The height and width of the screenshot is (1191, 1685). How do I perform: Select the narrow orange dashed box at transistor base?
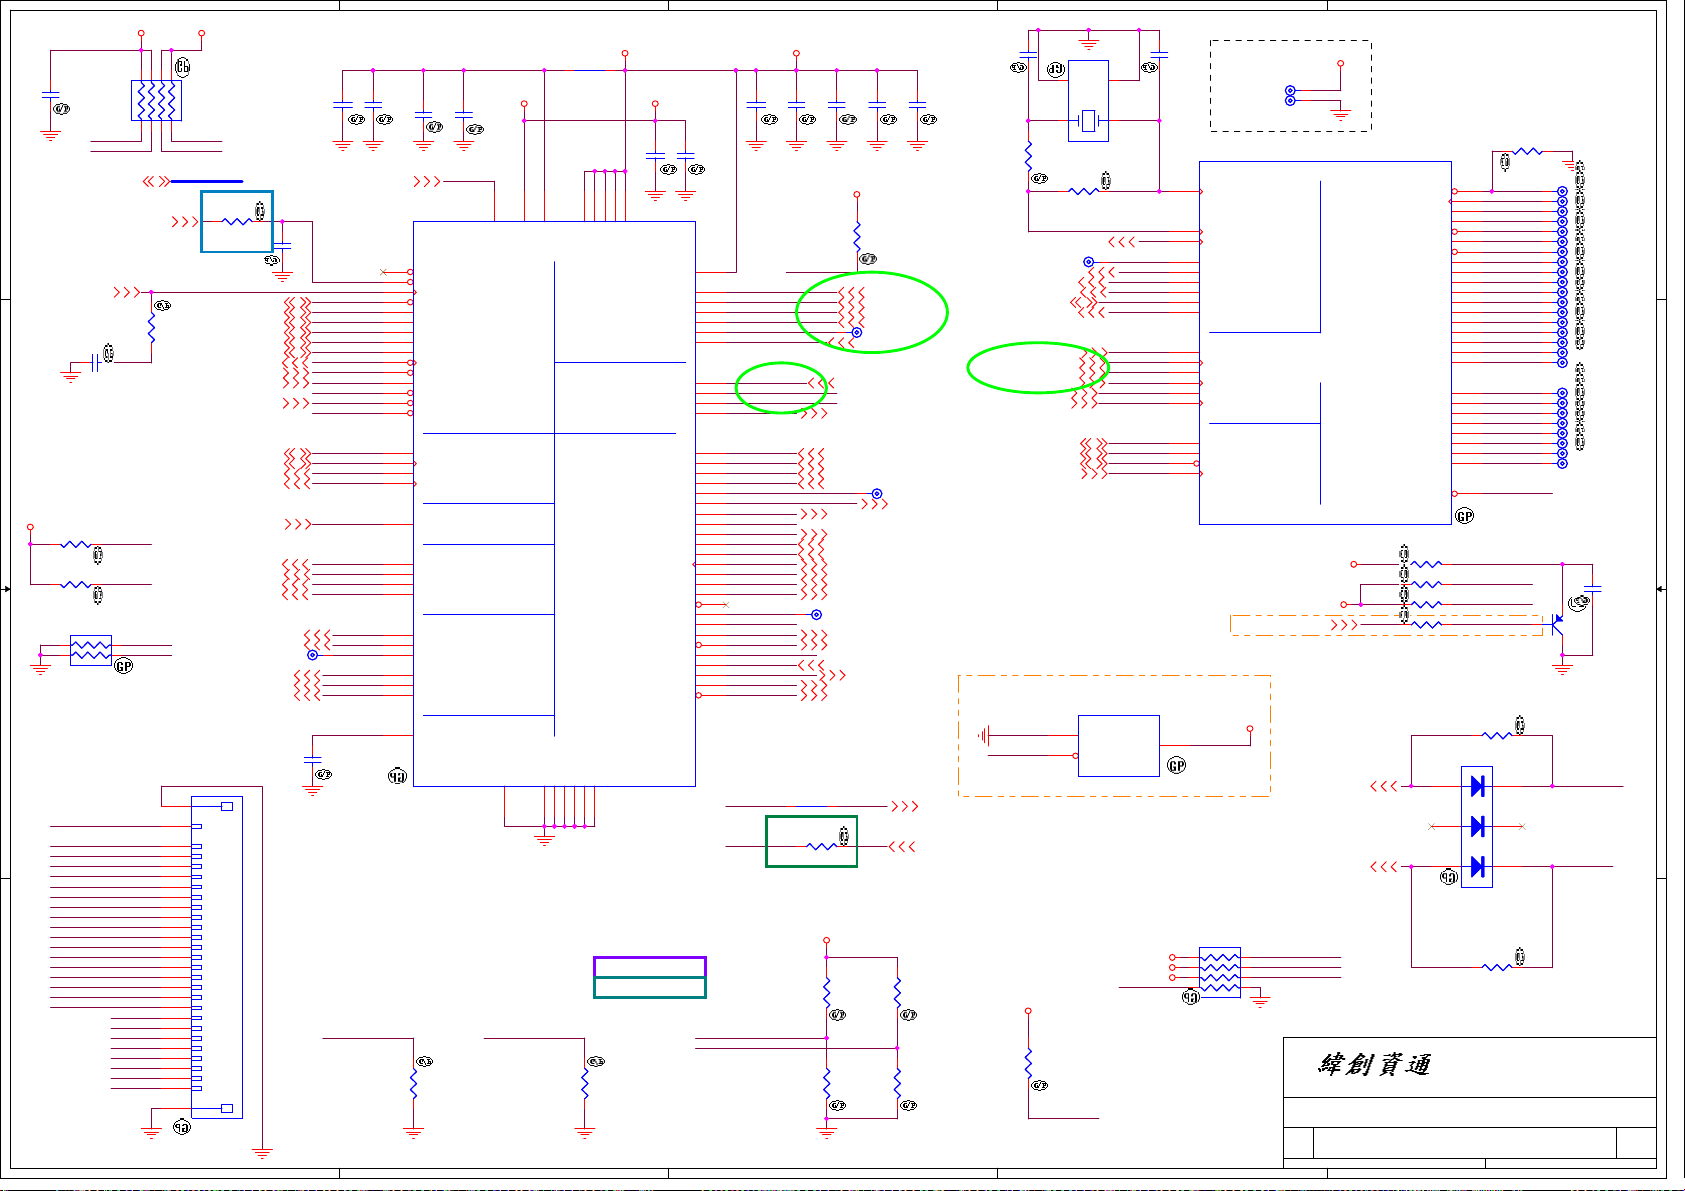click(x=1387, y=625)
